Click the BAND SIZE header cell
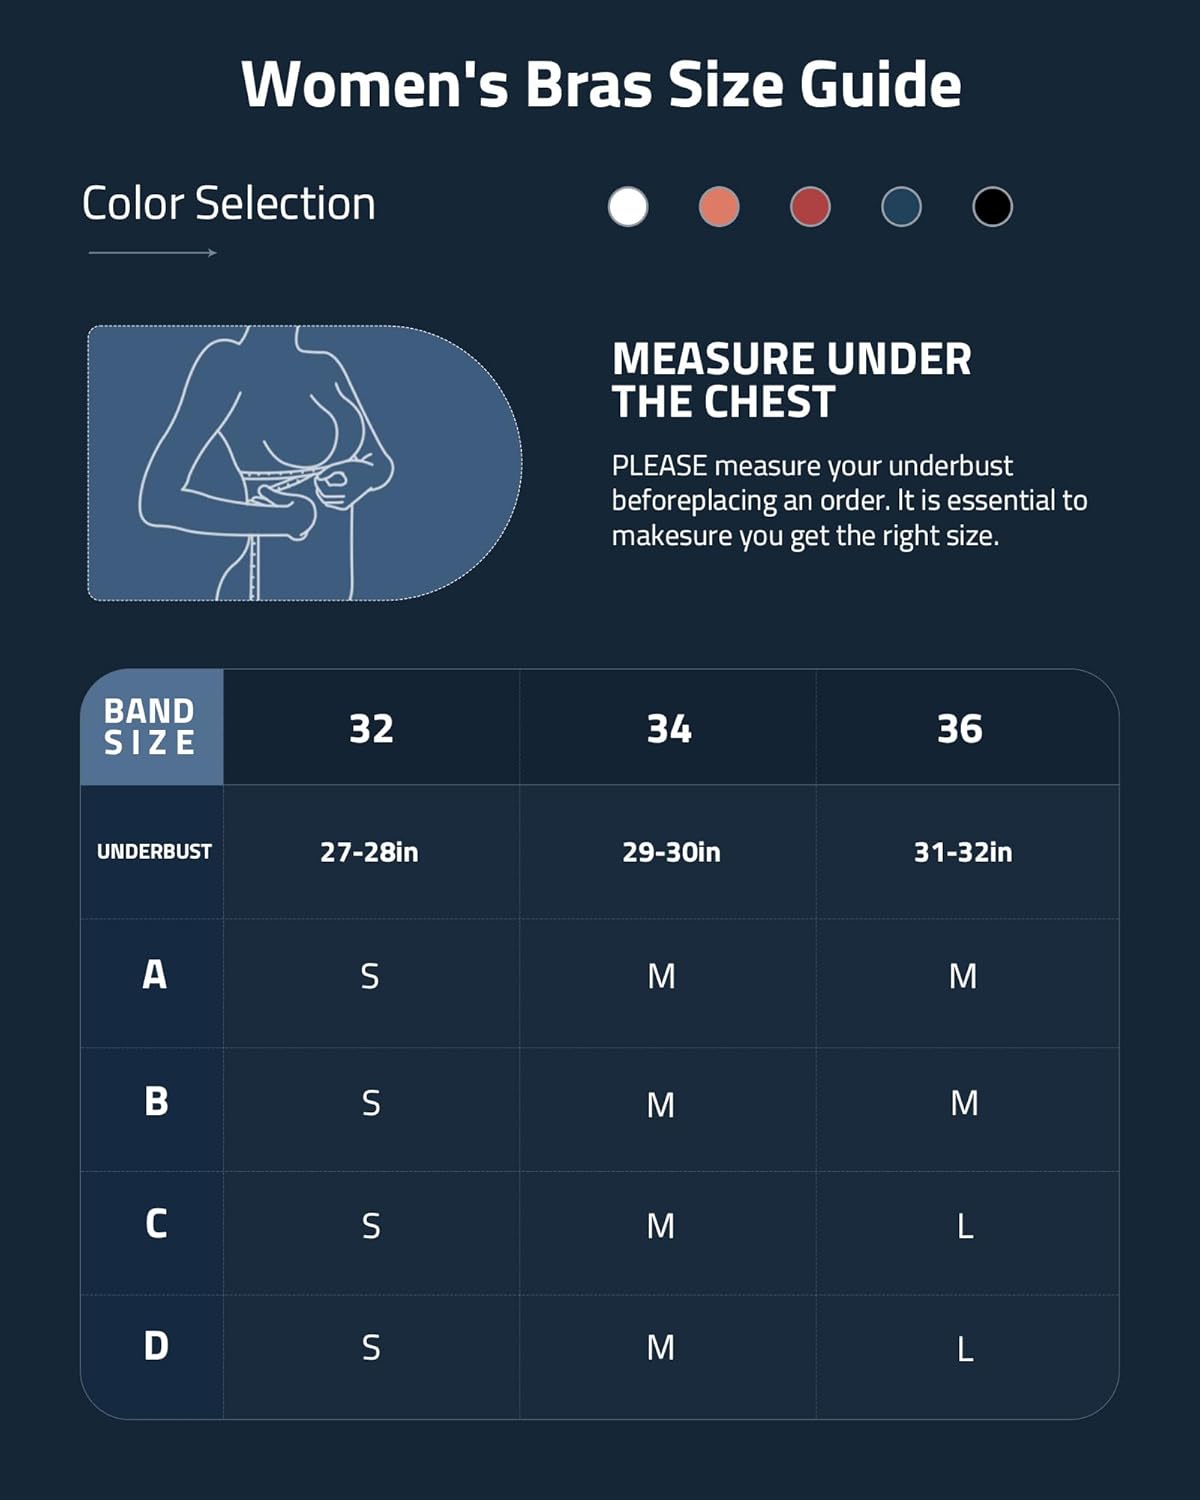 [x=151, y=727]
